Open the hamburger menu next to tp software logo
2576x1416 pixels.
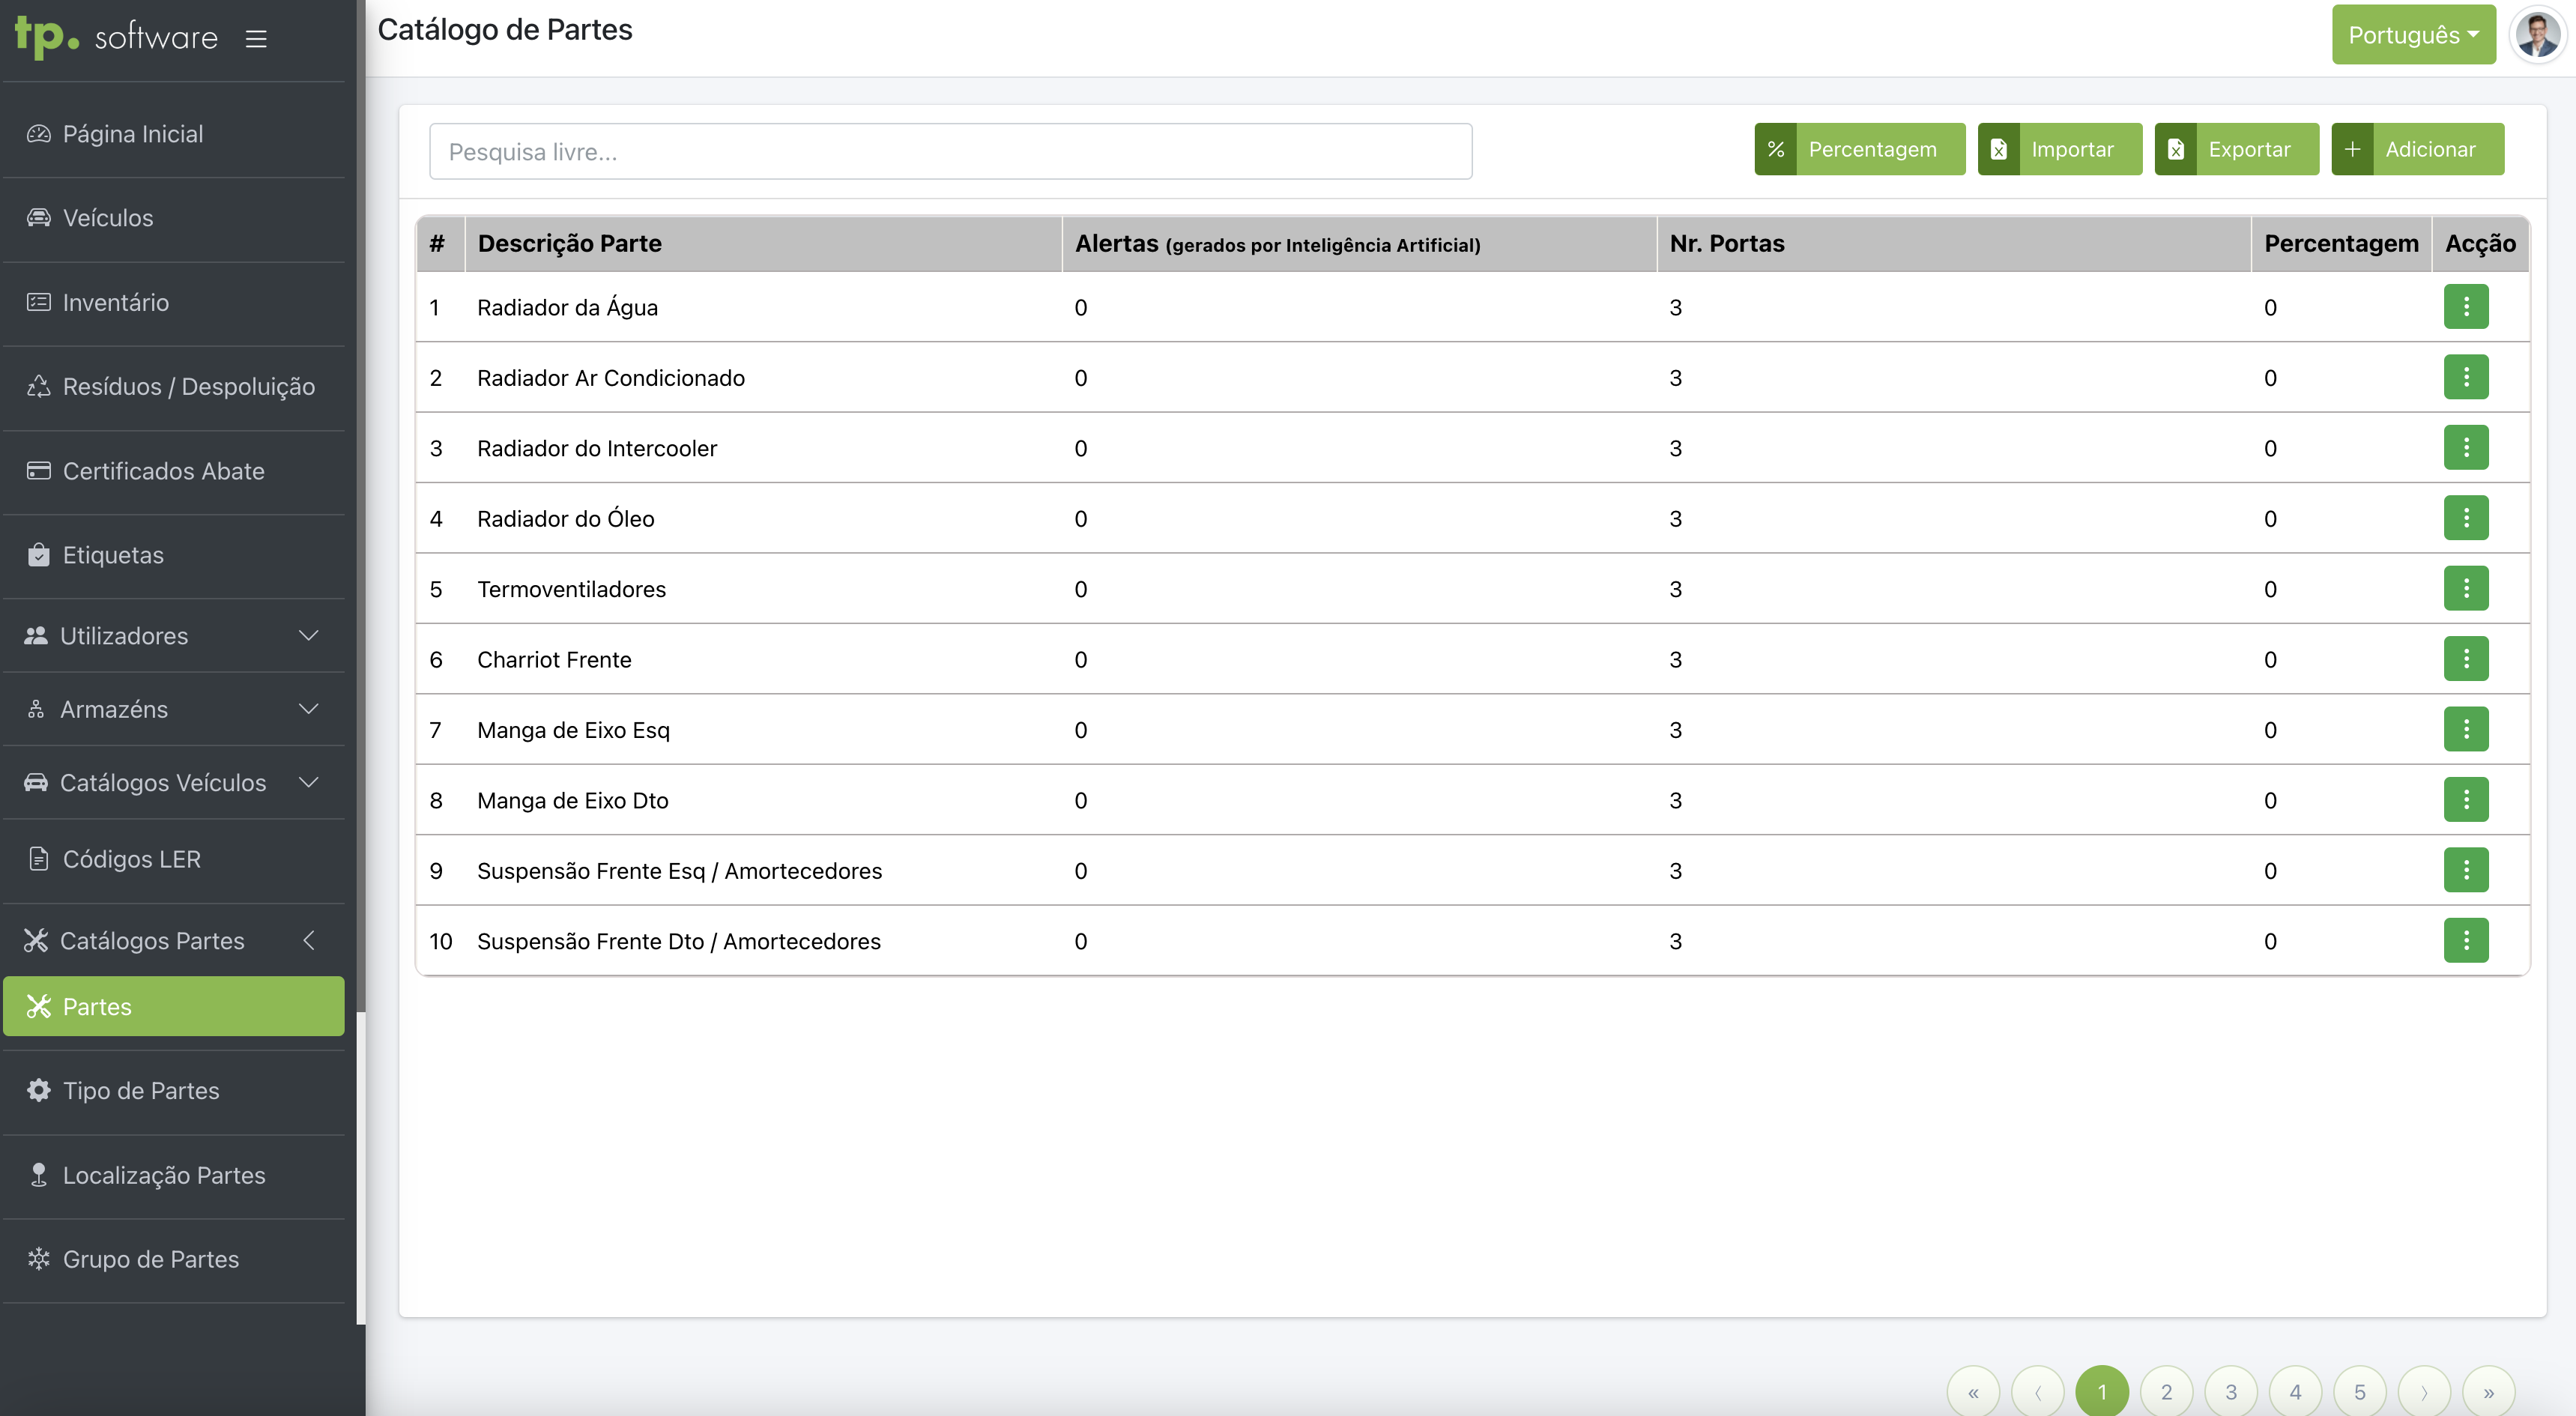click(256, 38)
